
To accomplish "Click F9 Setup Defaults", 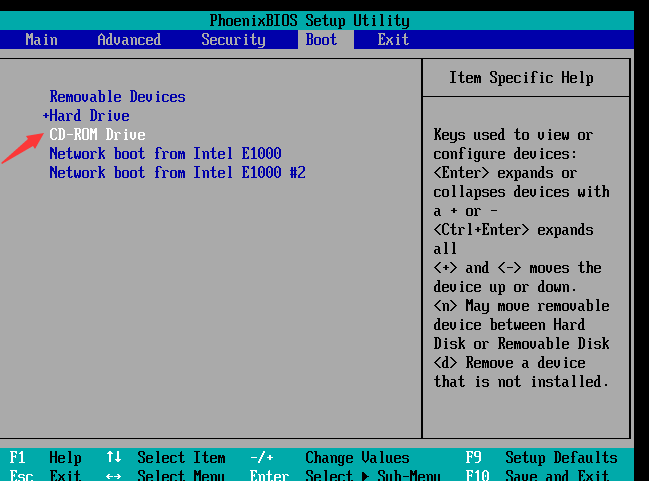I will coord(541,458).
